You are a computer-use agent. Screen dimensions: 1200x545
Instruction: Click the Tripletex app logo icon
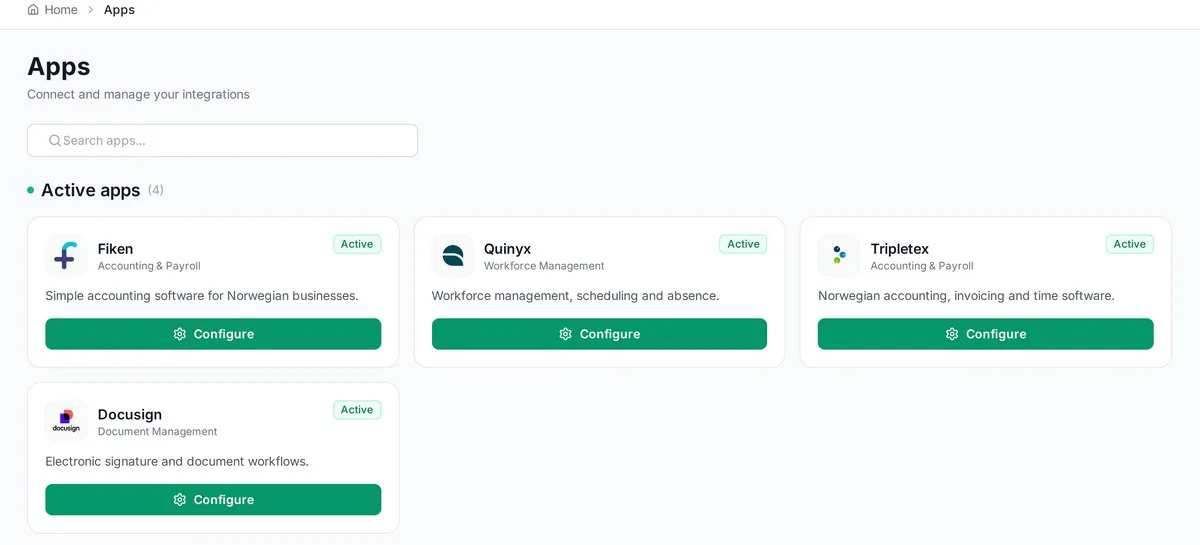pyautogui.click(x=839, y=256)
